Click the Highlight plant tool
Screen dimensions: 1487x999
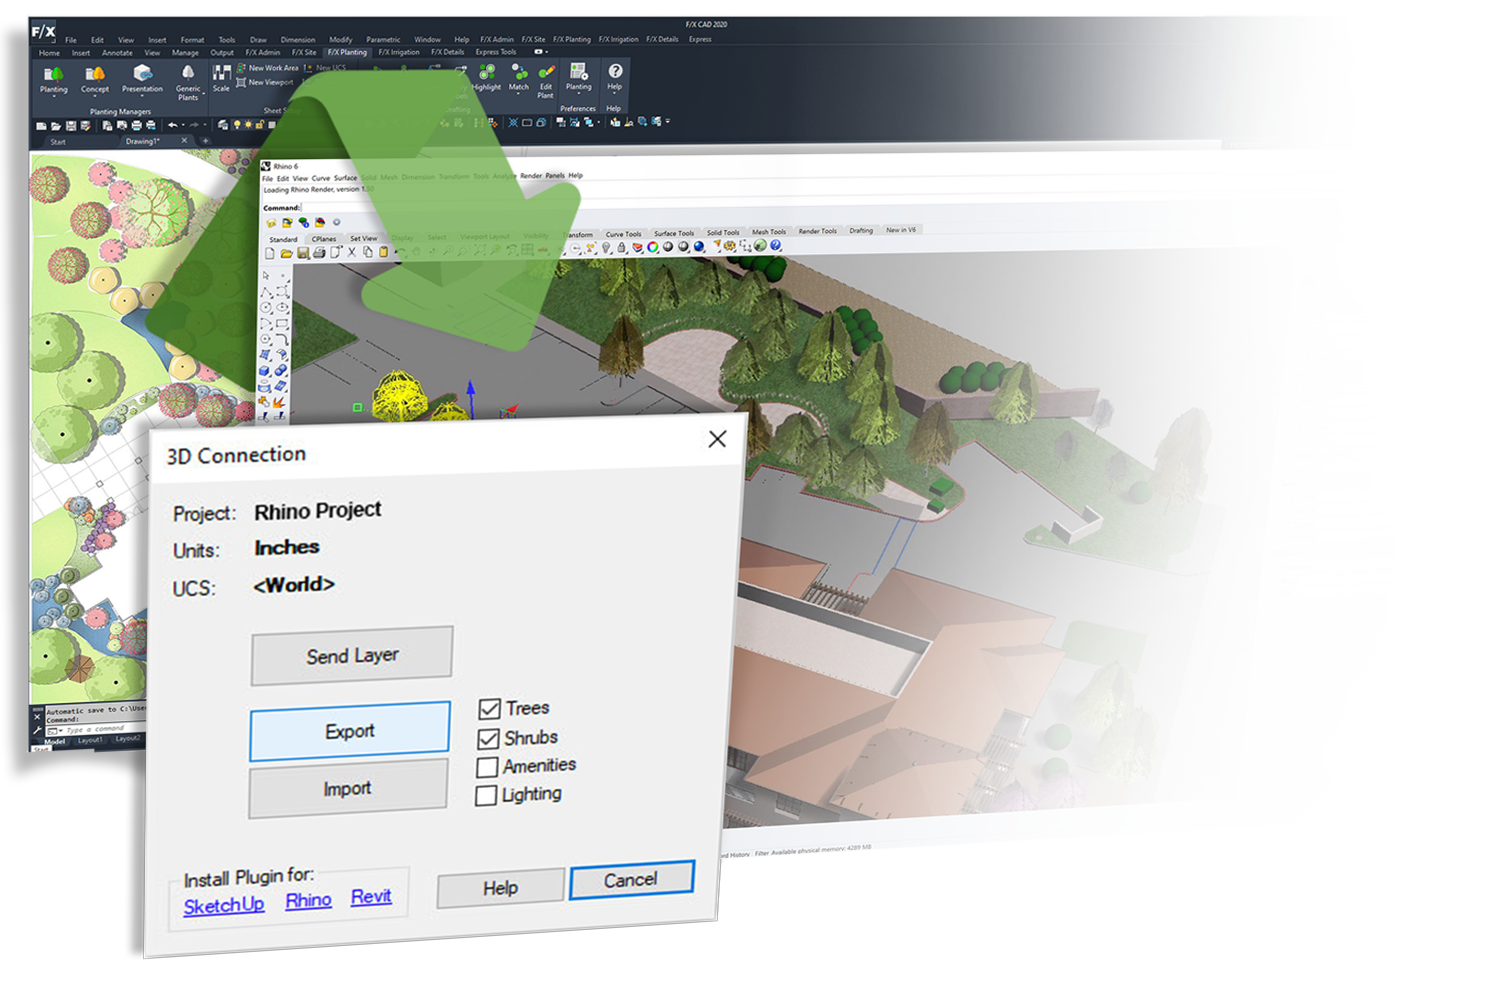coord(487,71)
